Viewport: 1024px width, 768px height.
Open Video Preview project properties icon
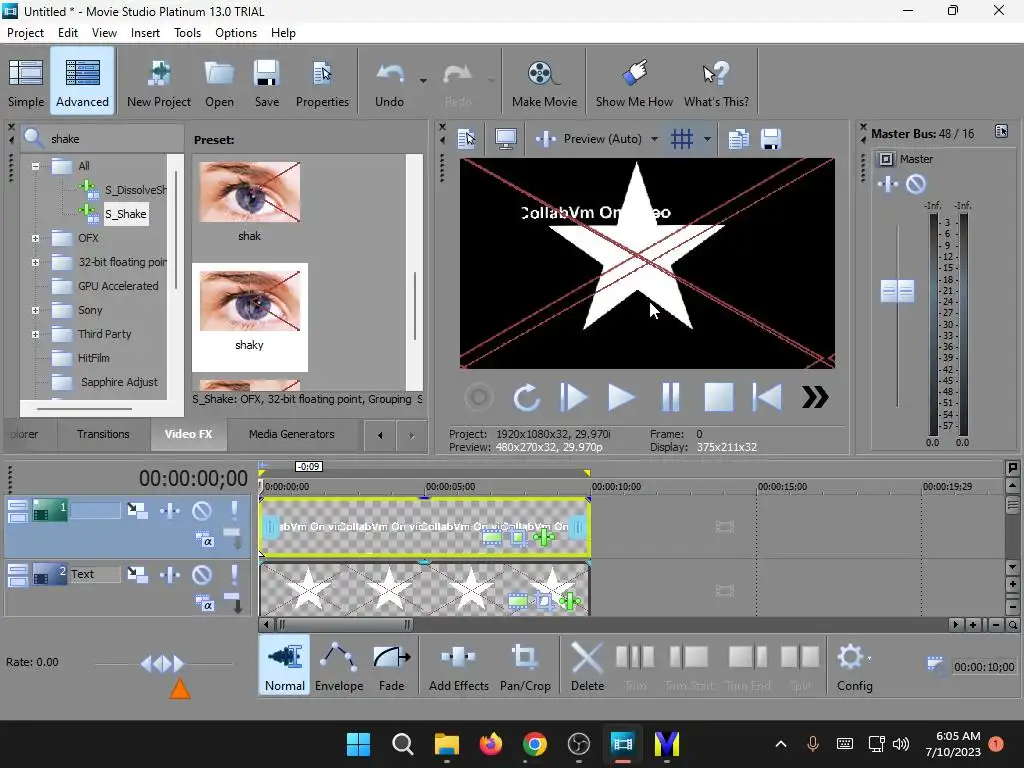467,138
